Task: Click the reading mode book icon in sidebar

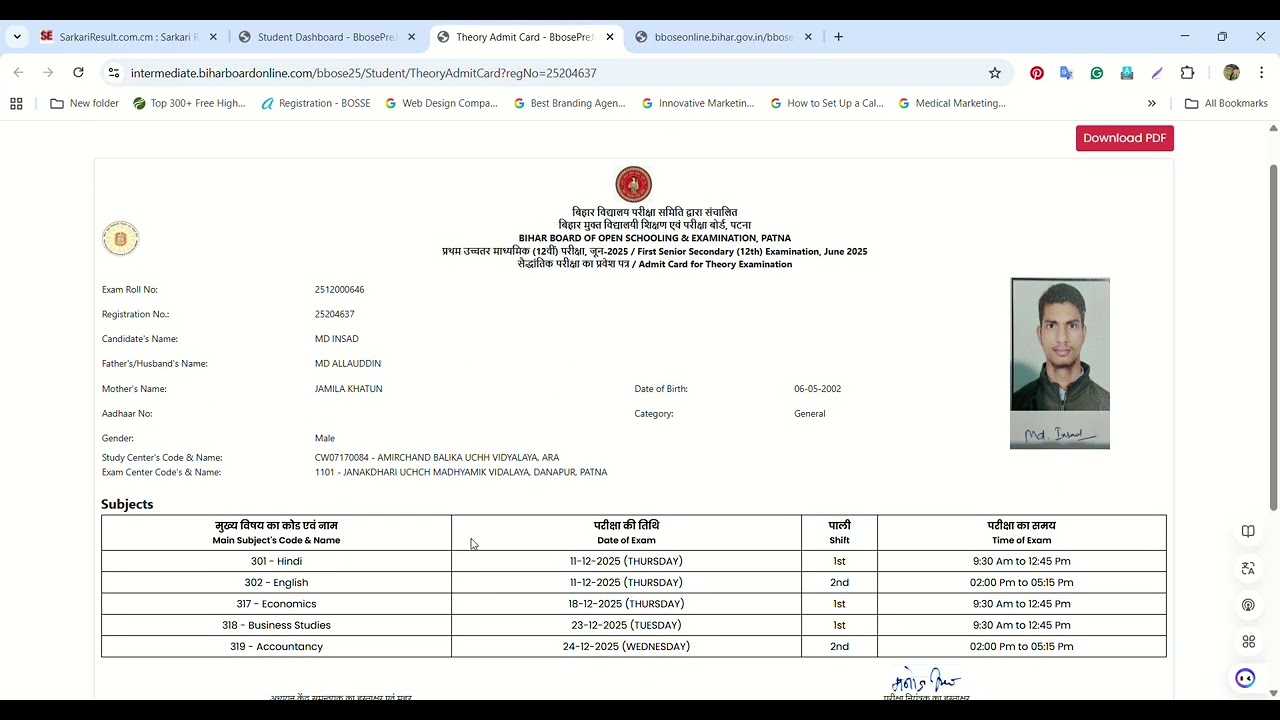Action: click(x=1248, y=531)
